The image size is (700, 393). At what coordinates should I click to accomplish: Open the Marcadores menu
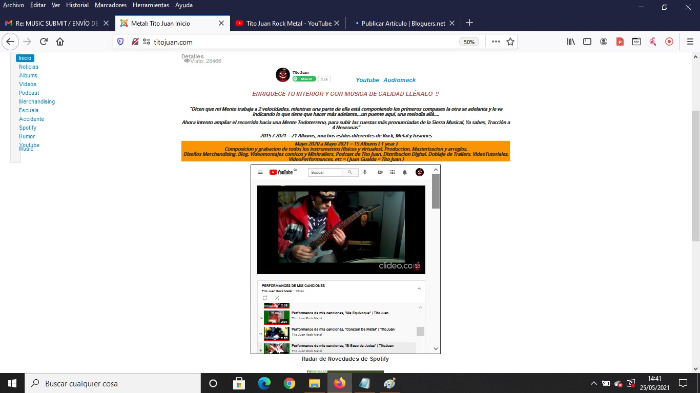click(110, 5)
